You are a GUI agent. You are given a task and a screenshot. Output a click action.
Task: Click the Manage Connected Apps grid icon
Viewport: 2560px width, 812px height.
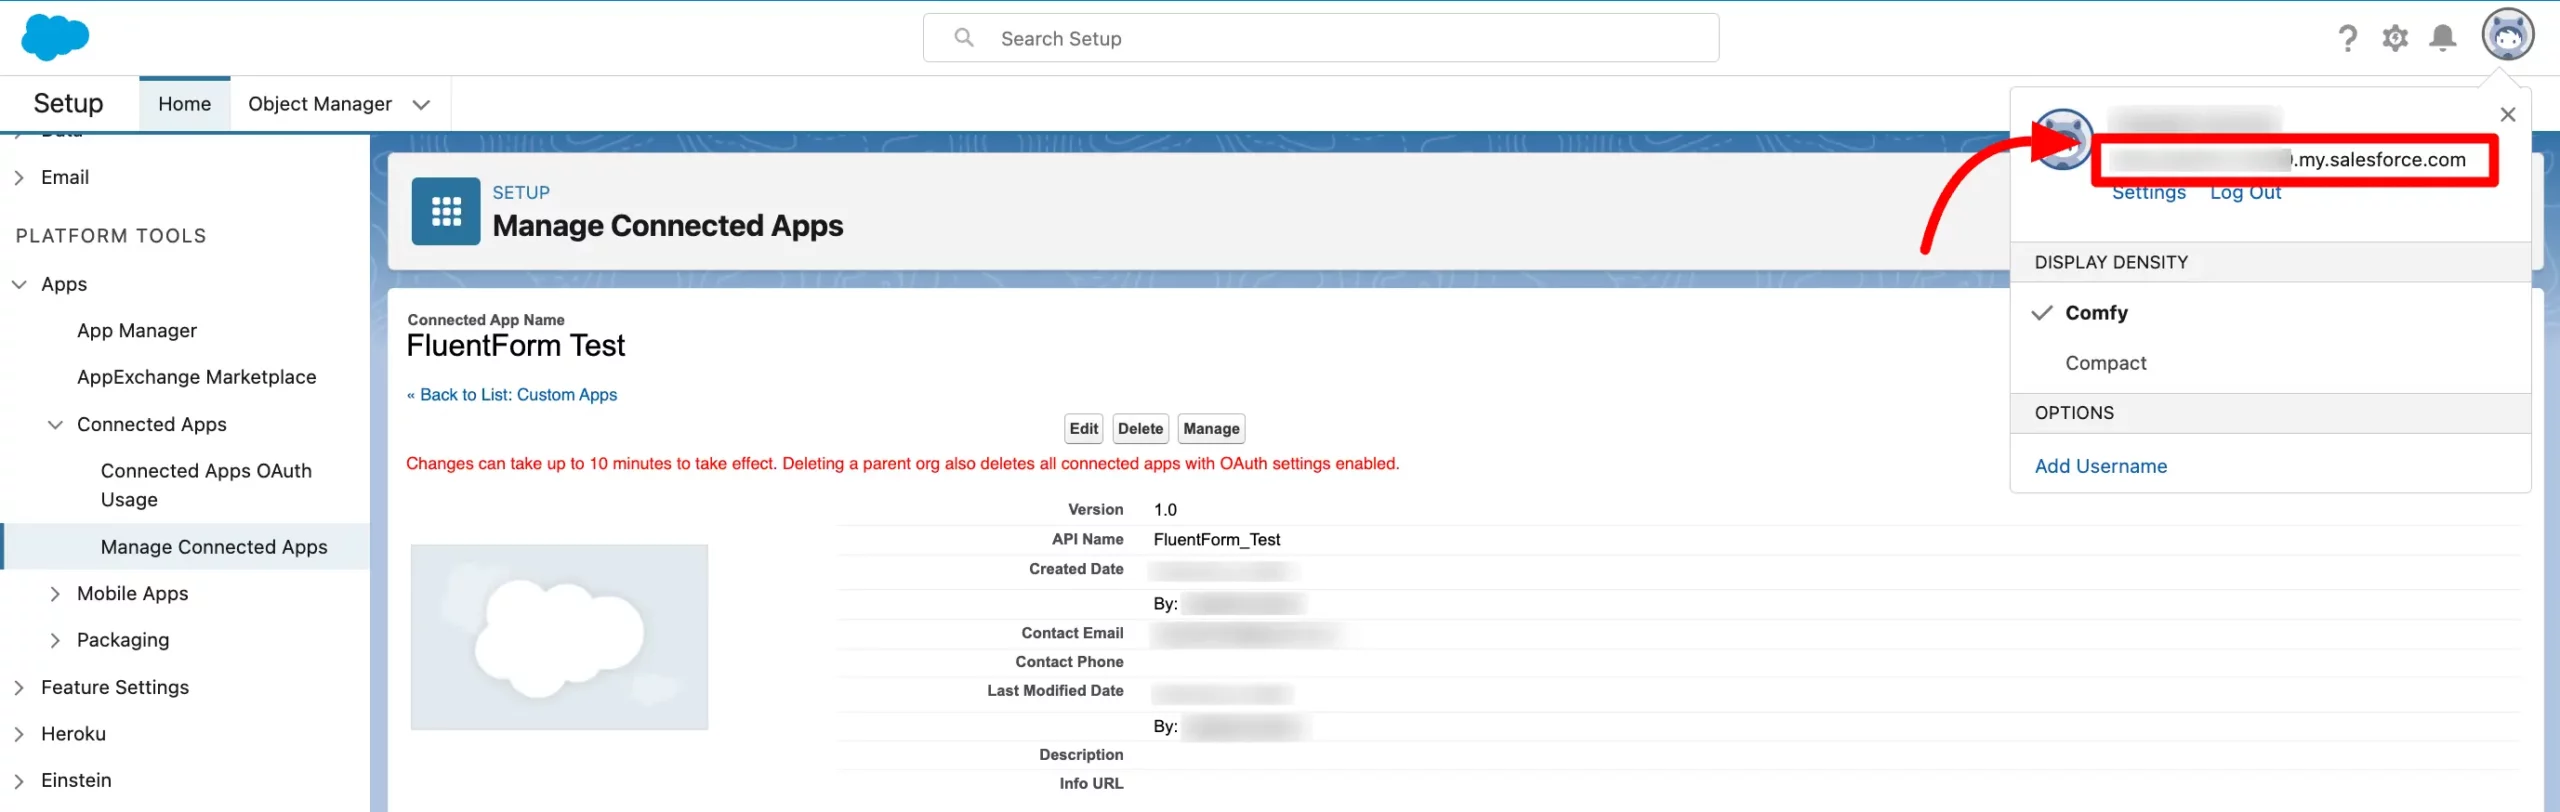point(446,211)
